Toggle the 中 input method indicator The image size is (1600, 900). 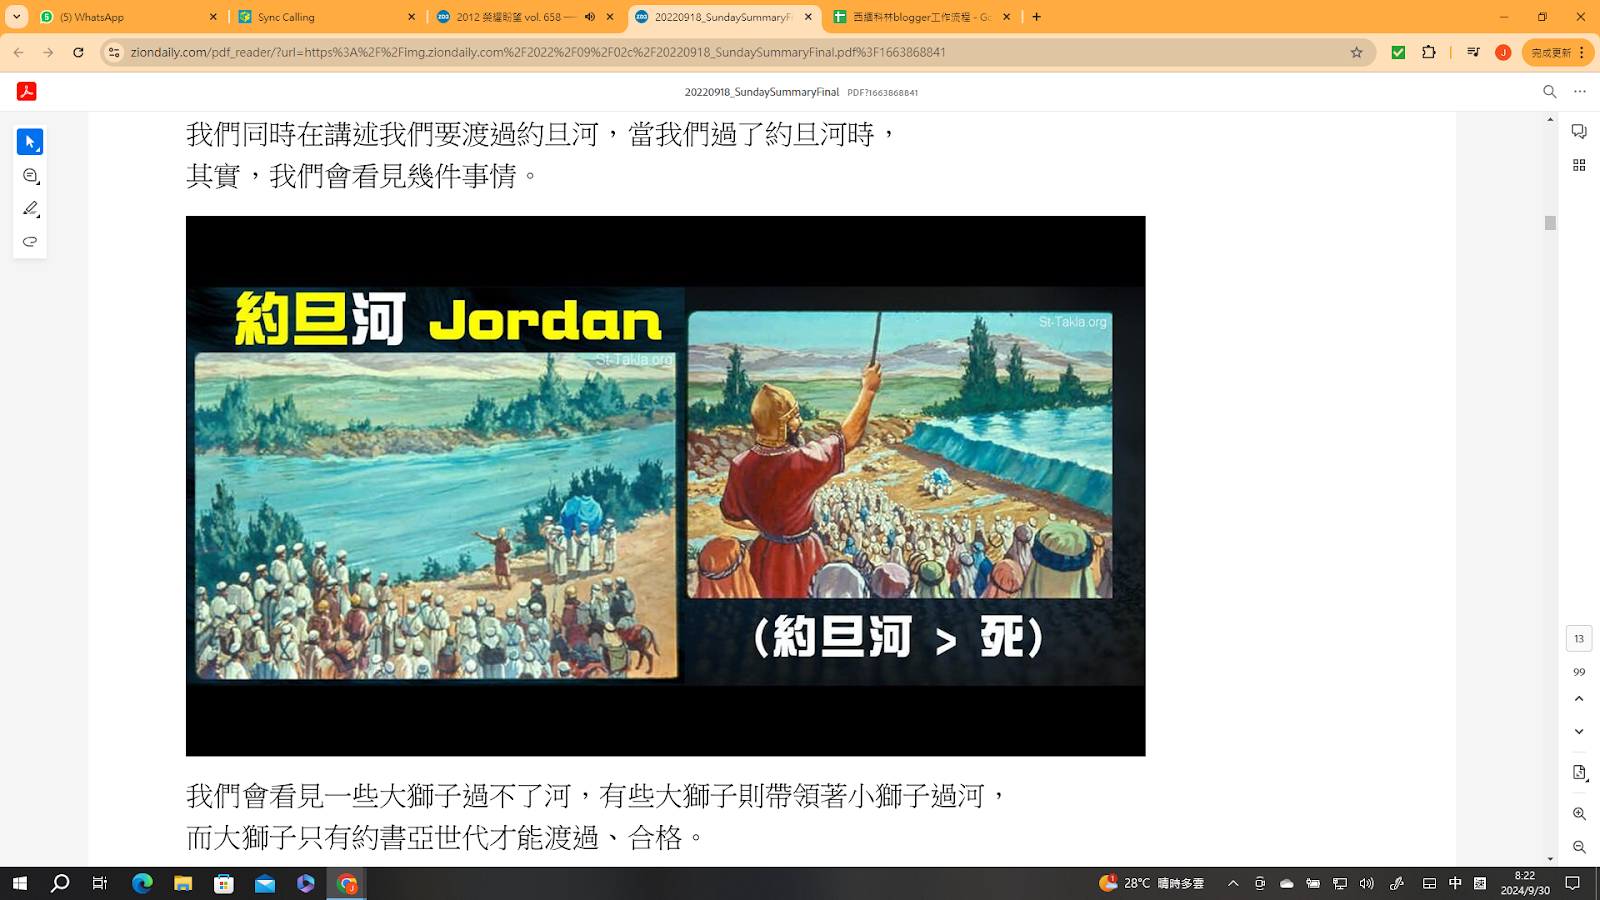pos(1455,883)
